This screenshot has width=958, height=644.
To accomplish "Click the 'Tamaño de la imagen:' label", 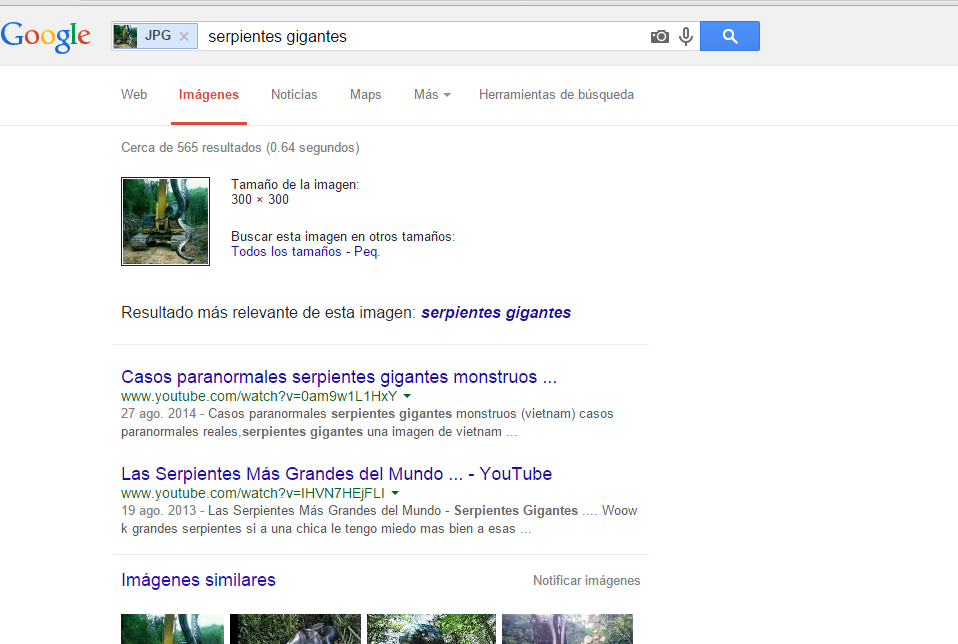I will coord(295,185).
